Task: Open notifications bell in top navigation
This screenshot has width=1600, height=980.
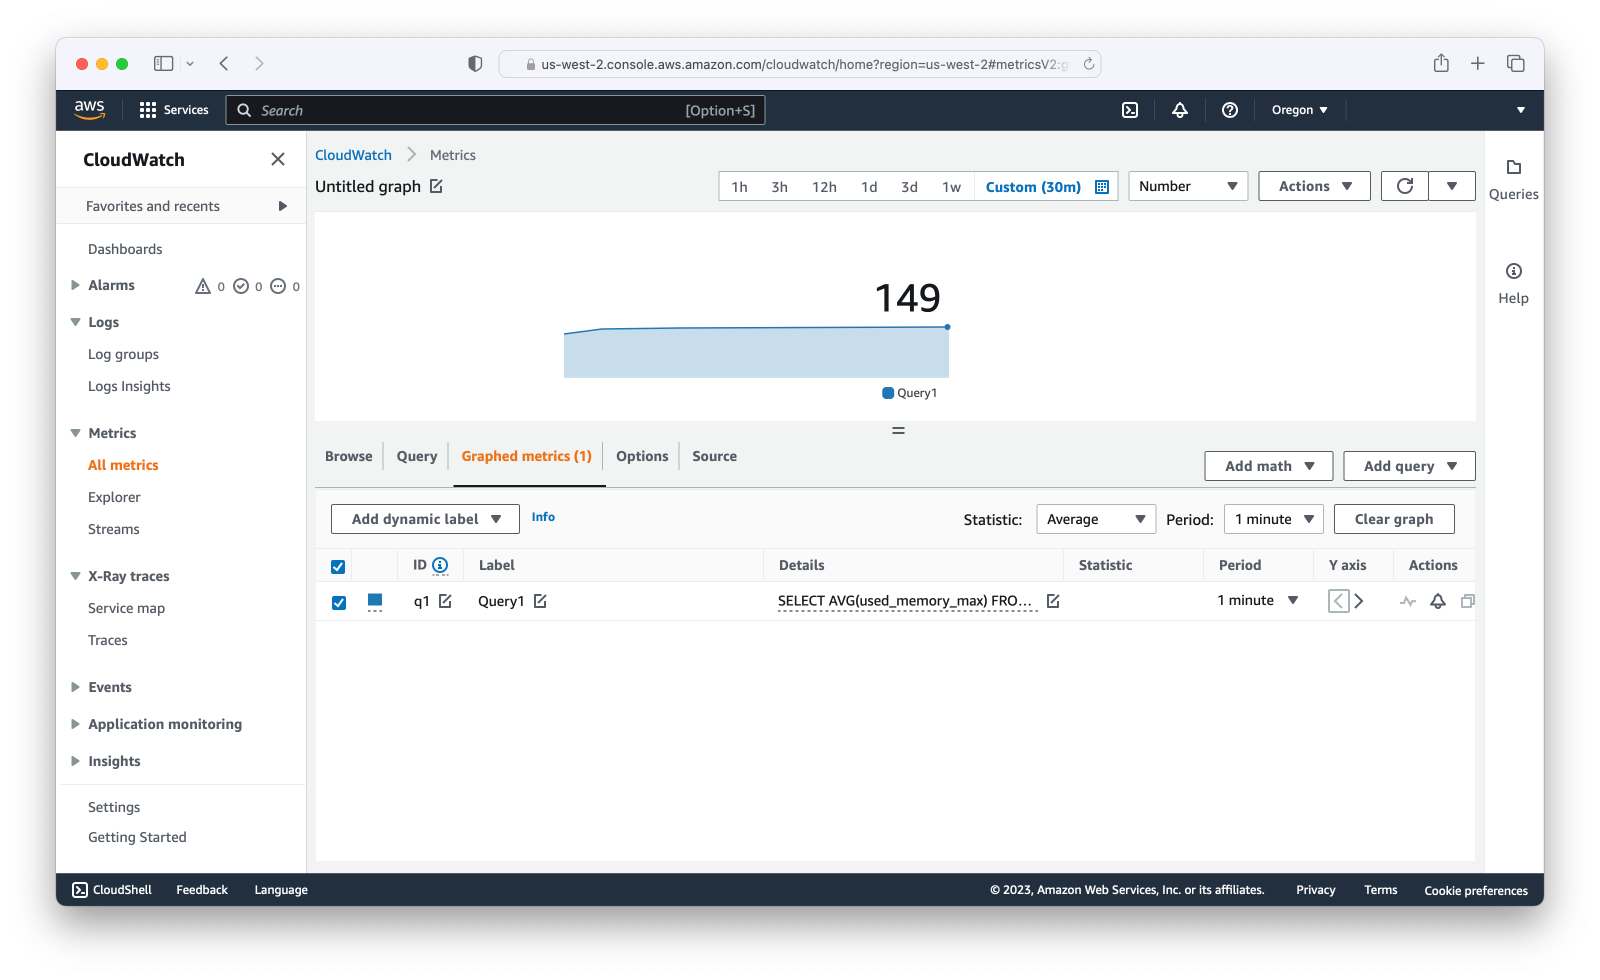Action: (1180, 110)
